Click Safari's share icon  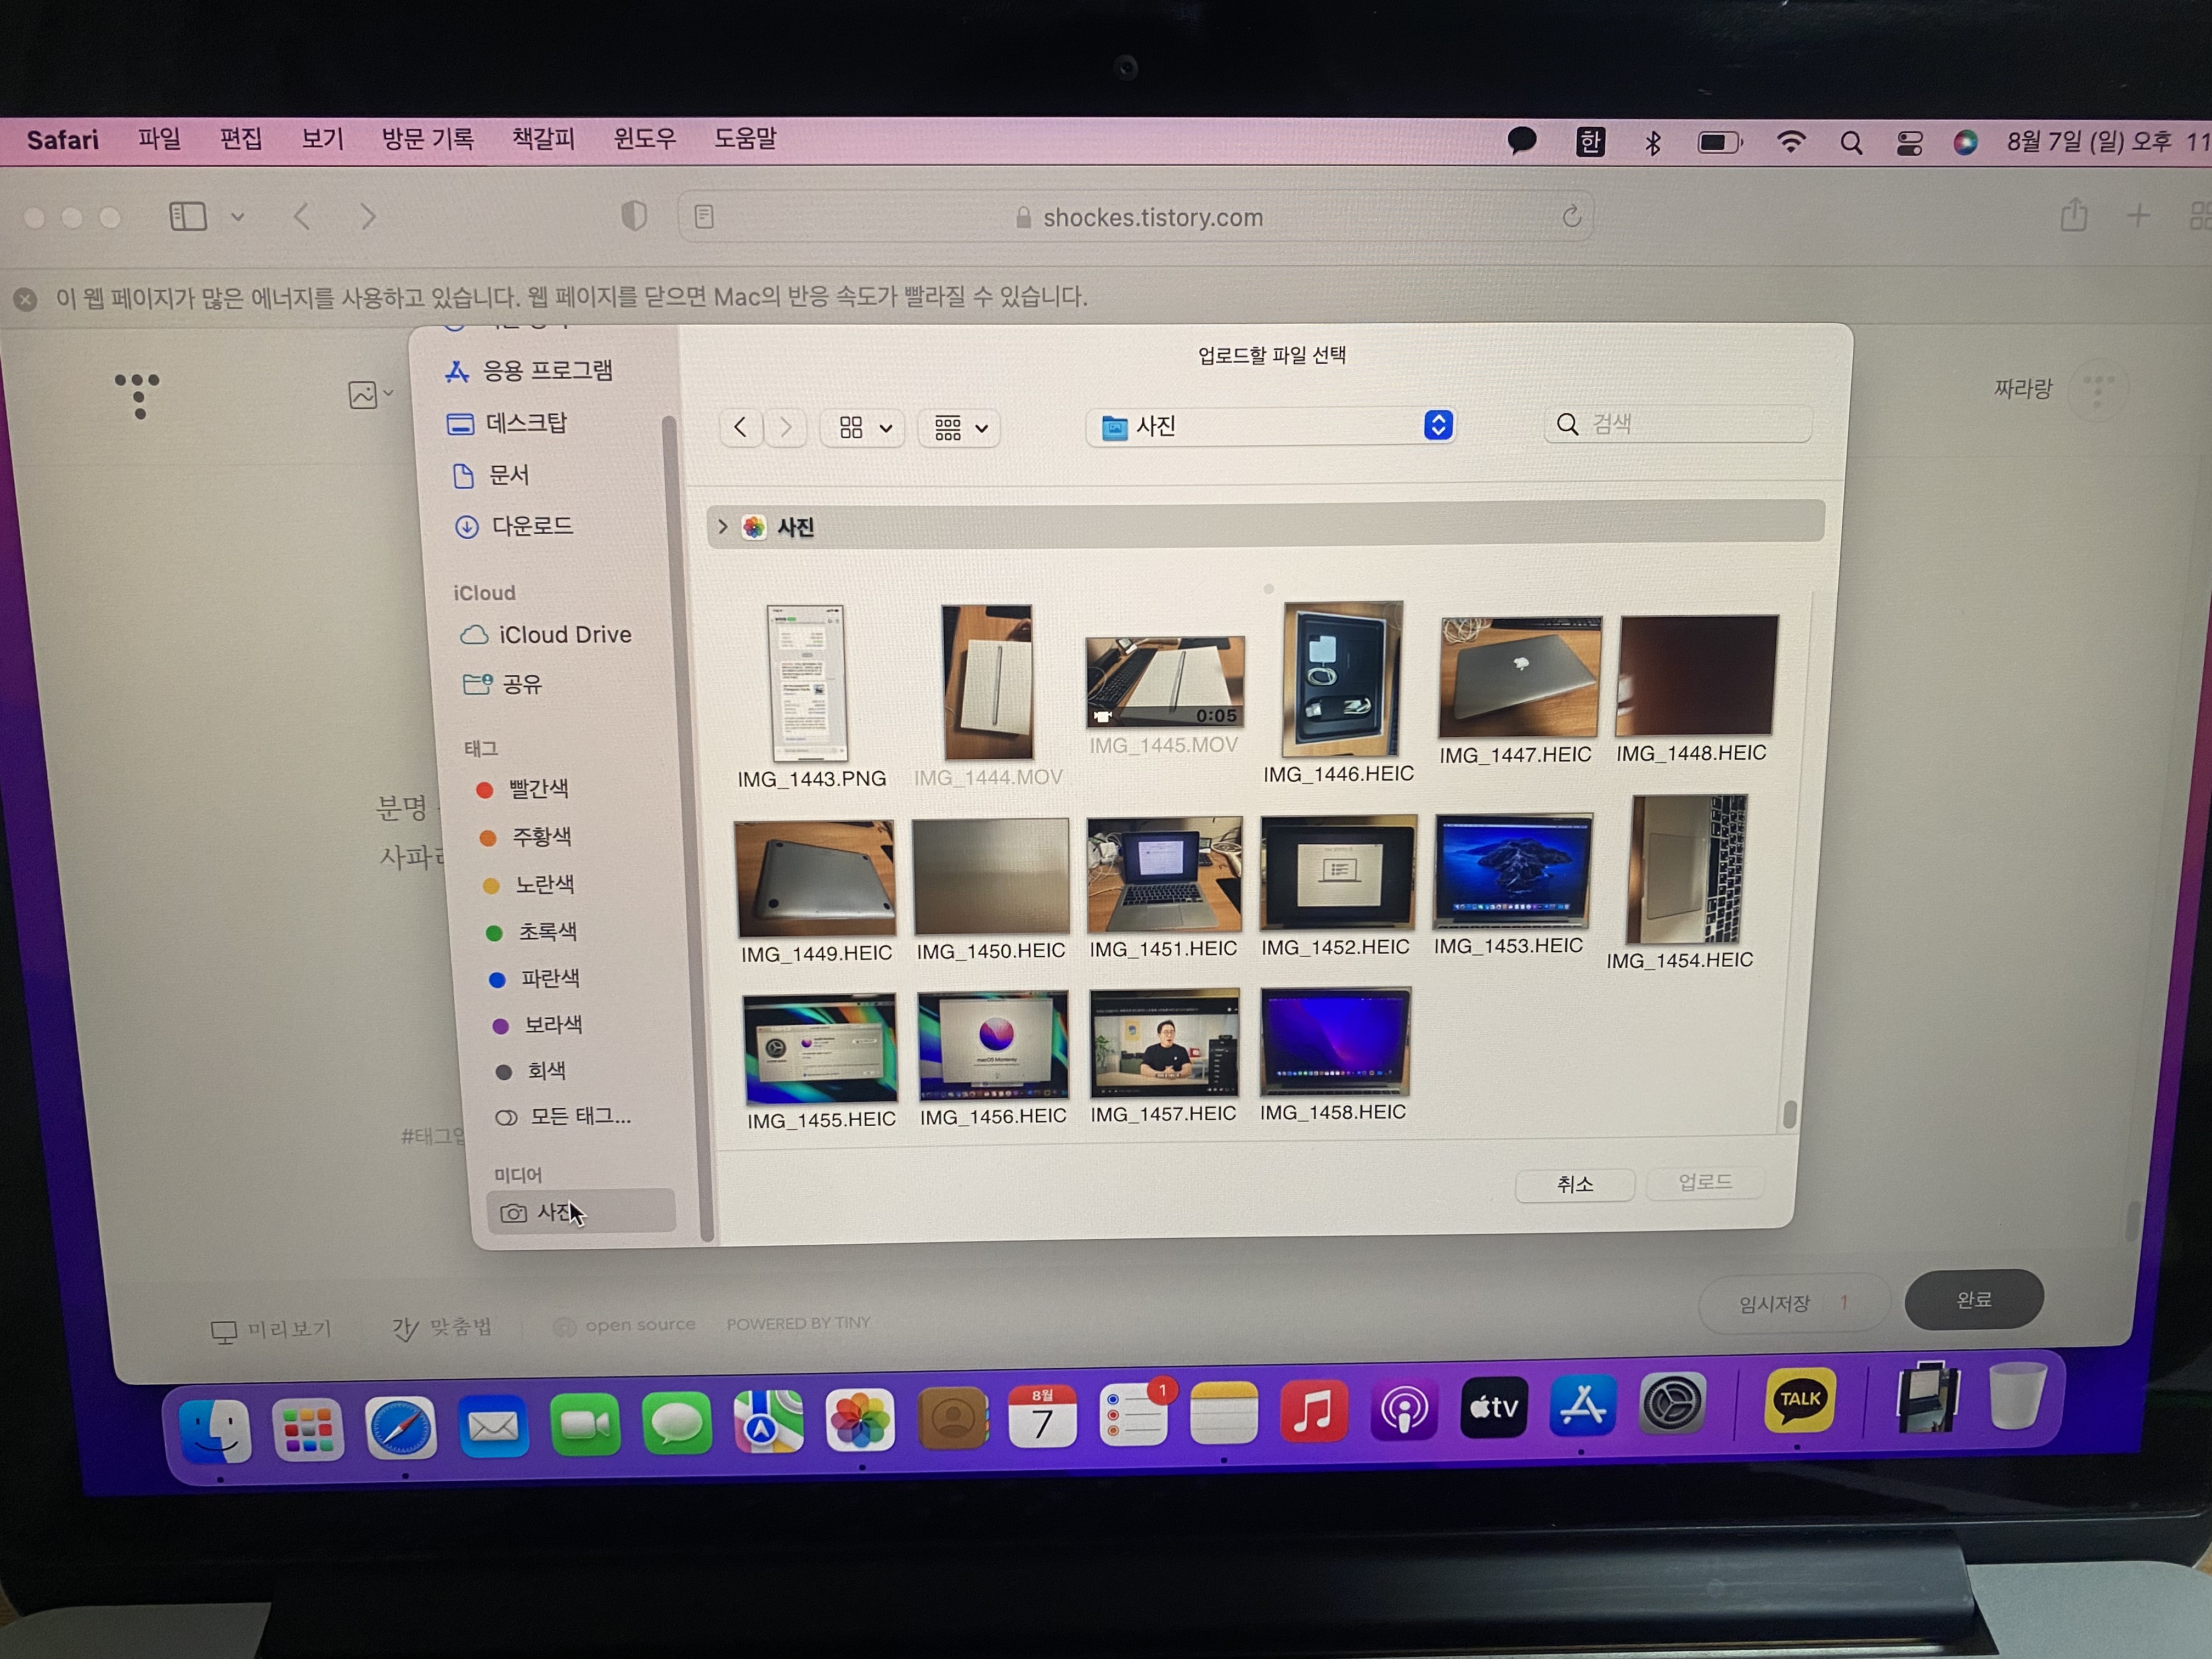(x=2073, y=215)
